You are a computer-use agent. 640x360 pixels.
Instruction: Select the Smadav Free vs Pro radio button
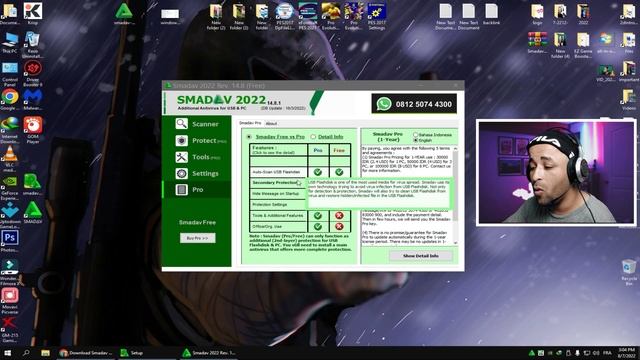click(x=249, y=137)
